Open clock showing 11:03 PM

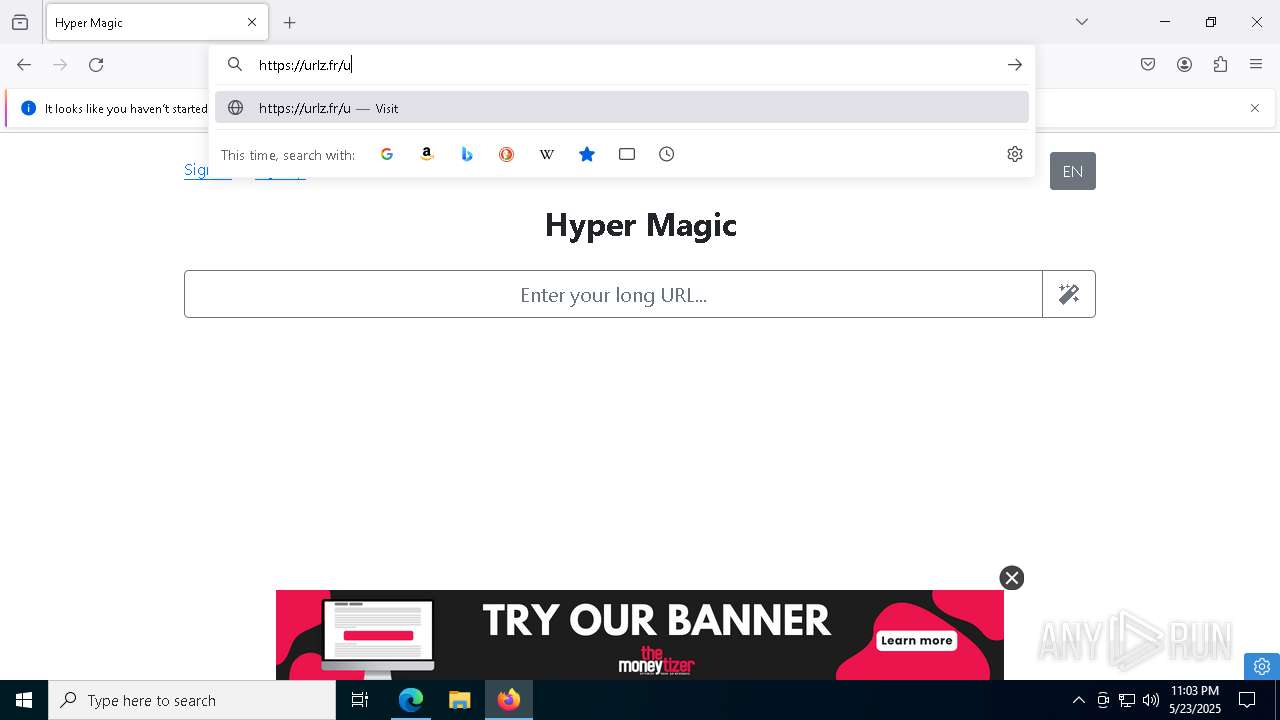(1195, 700)
